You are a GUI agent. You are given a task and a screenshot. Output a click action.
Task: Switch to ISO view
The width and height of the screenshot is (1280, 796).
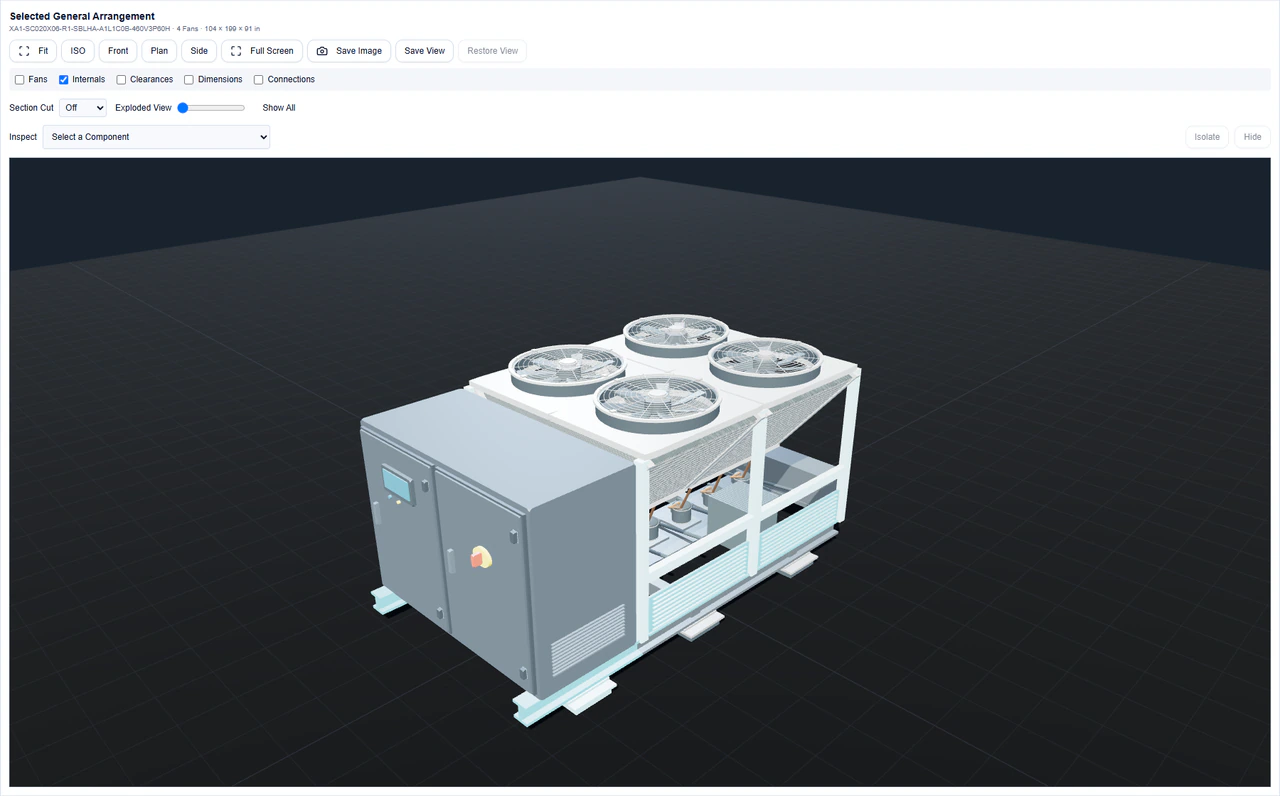point(78,51)
